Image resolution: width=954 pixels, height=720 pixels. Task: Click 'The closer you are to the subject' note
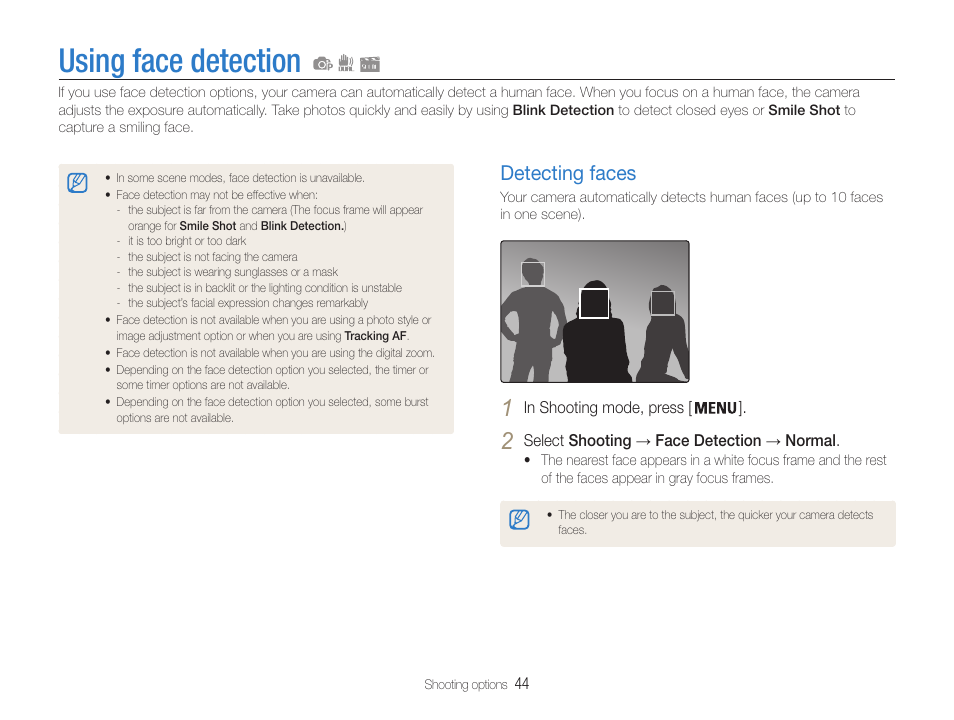(x=716, y=522)
